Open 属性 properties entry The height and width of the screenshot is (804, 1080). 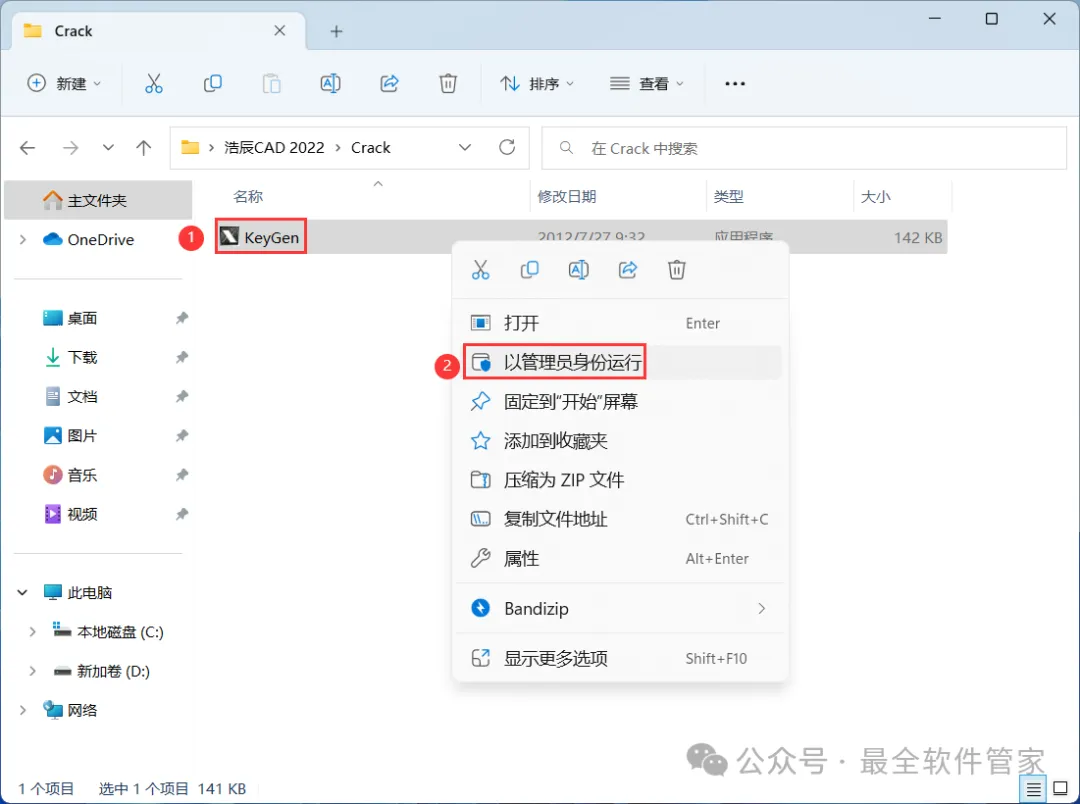(619, 558)
